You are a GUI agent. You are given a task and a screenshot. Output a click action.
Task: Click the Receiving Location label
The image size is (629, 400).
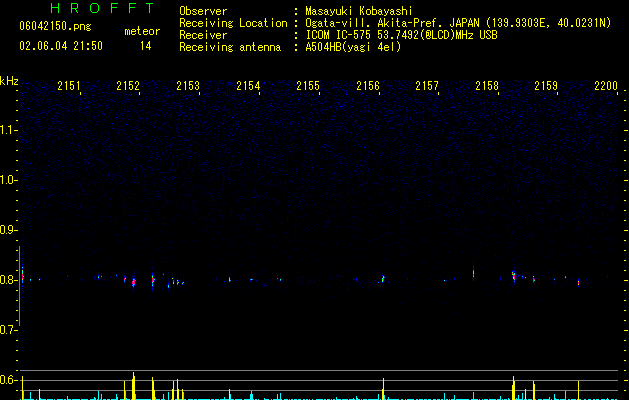point(233,23)
